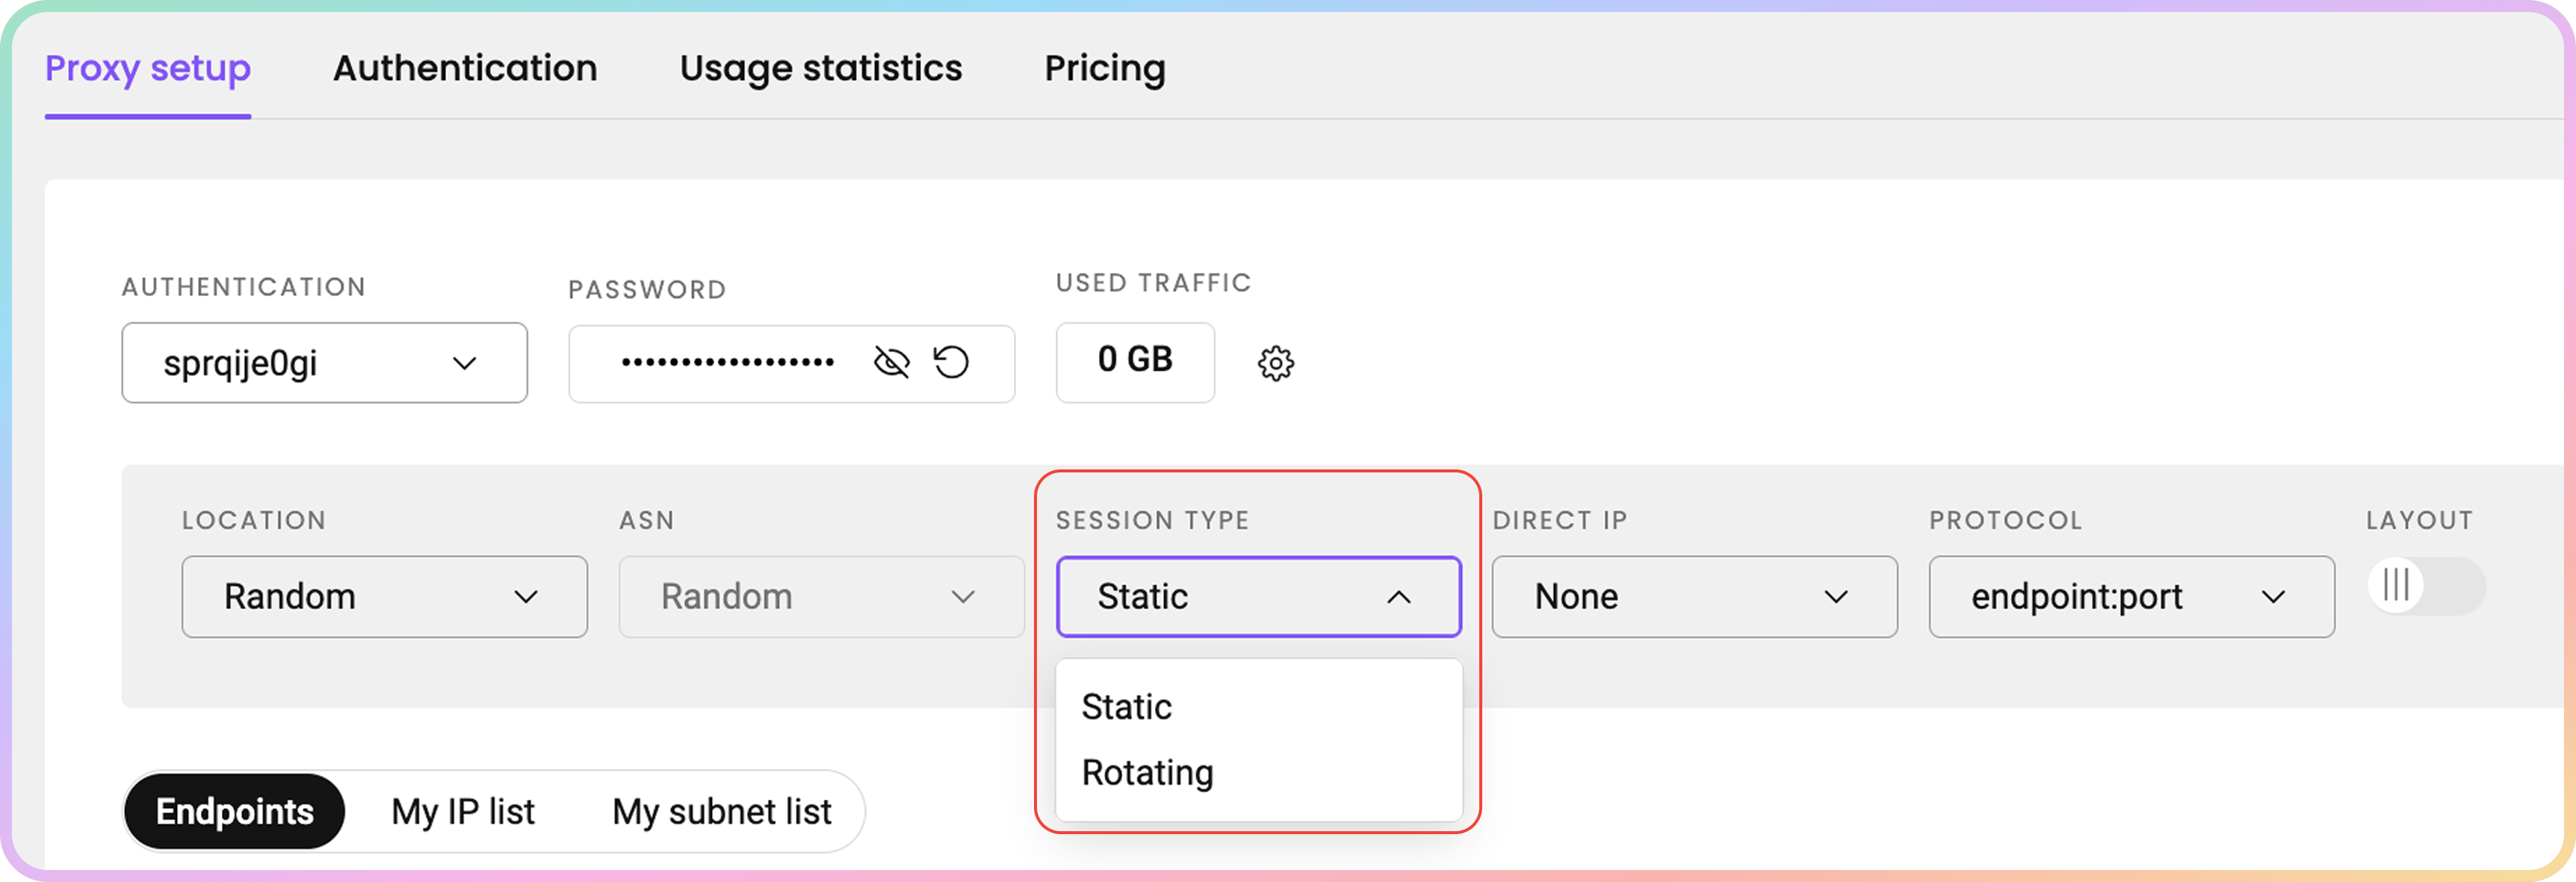Expand the Location dropdown
The height and width of the screenshot is (882, 2576).
tap(384, 597)
